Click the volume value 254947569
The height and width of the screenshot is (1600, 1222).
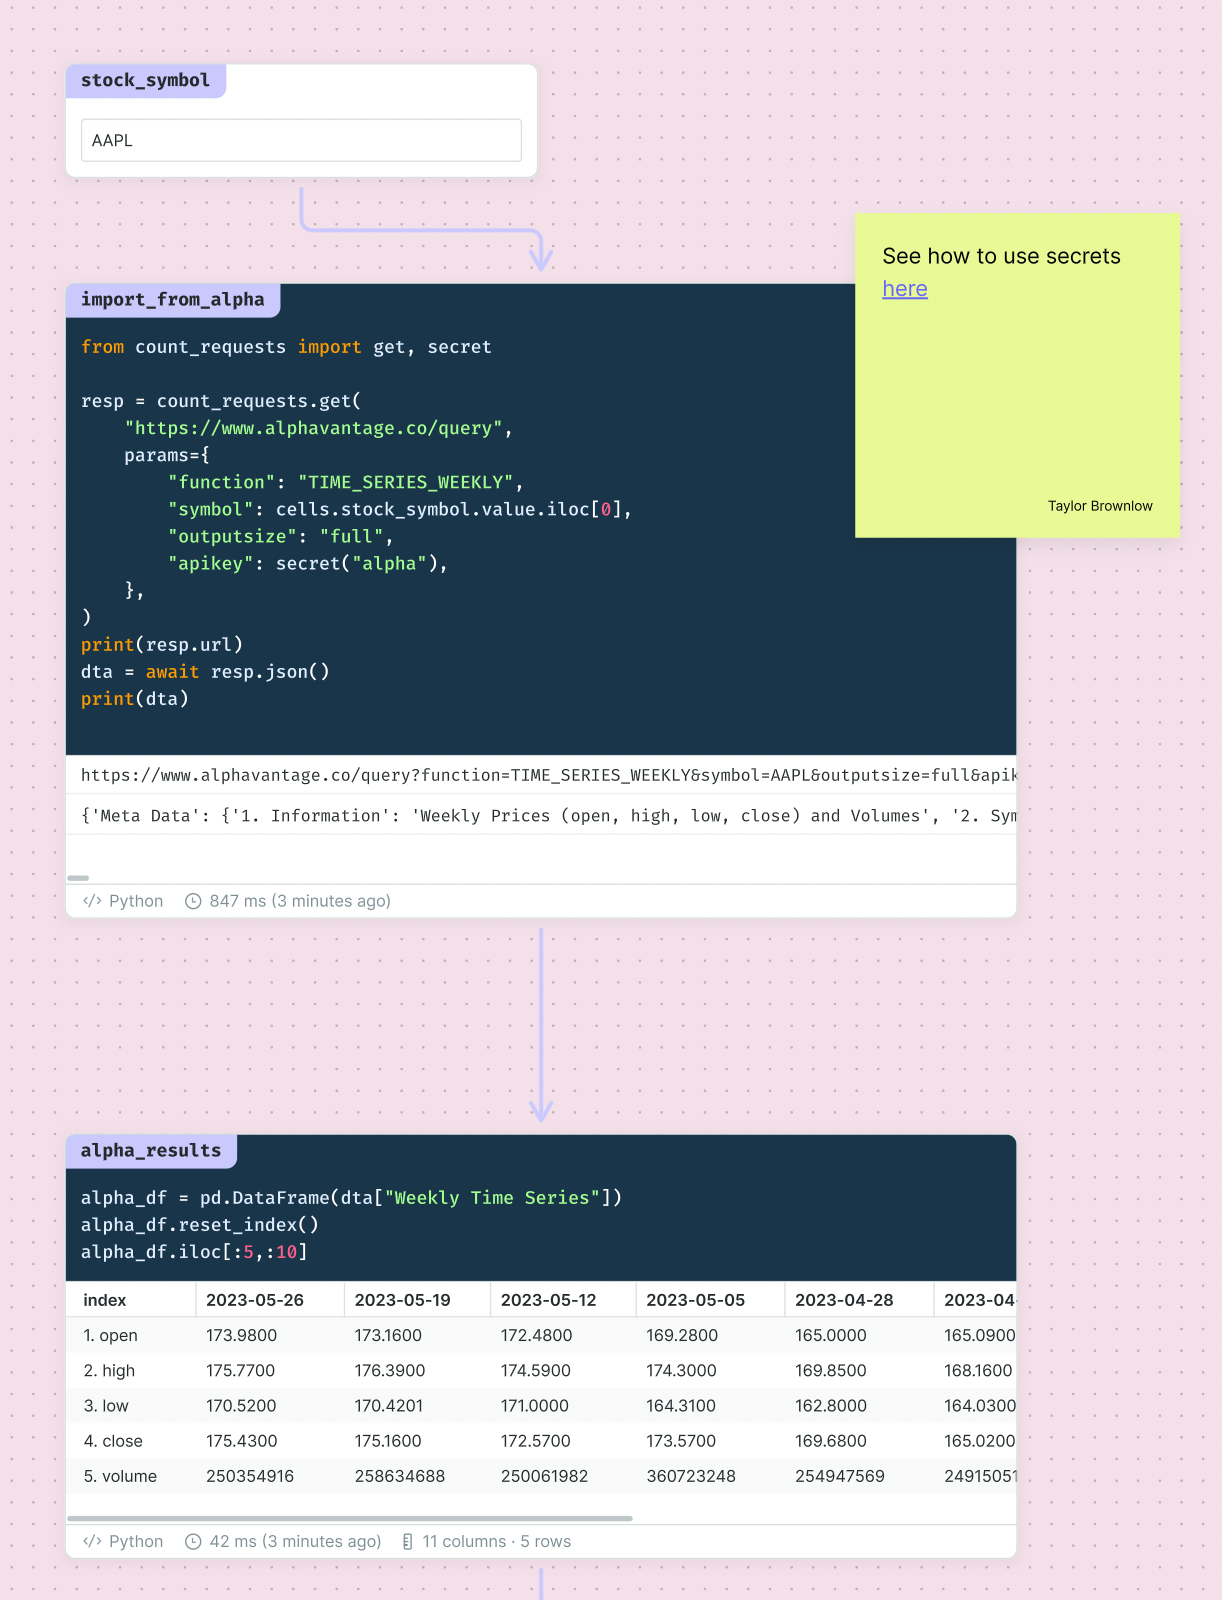(x=840, y=1476)
